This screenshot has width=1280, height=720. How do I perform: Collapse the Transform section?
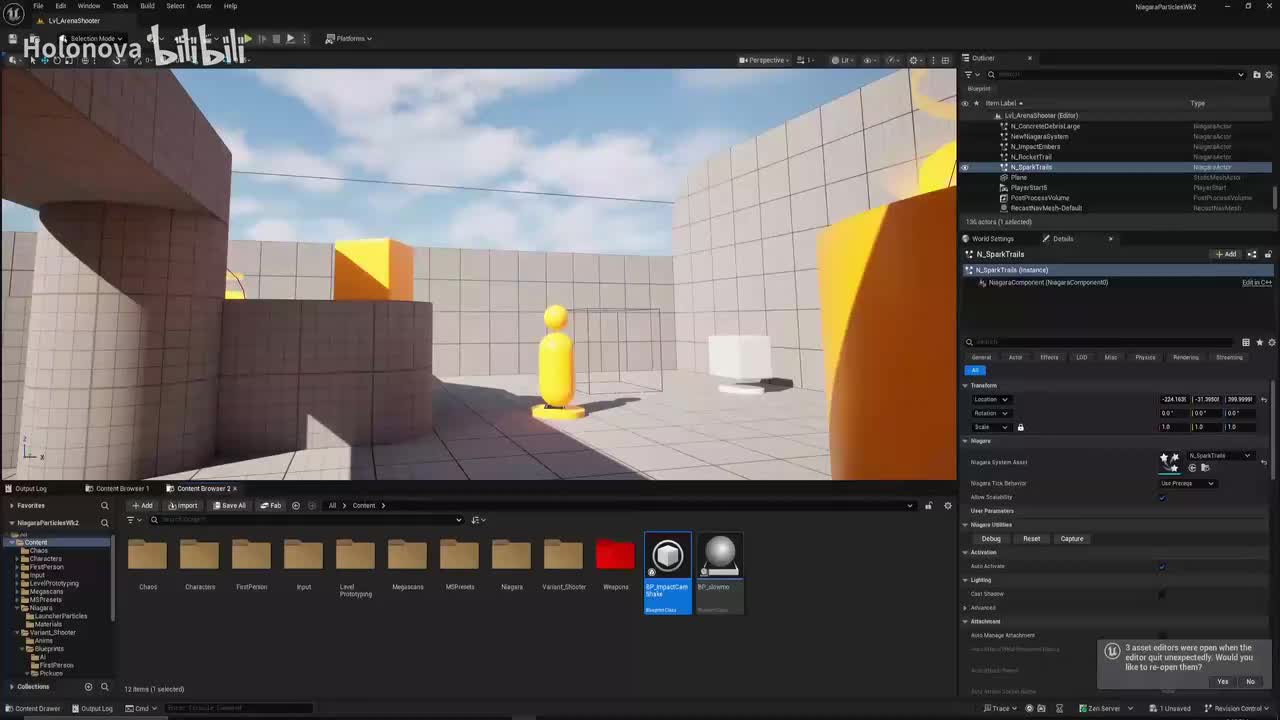coord(966,385)
